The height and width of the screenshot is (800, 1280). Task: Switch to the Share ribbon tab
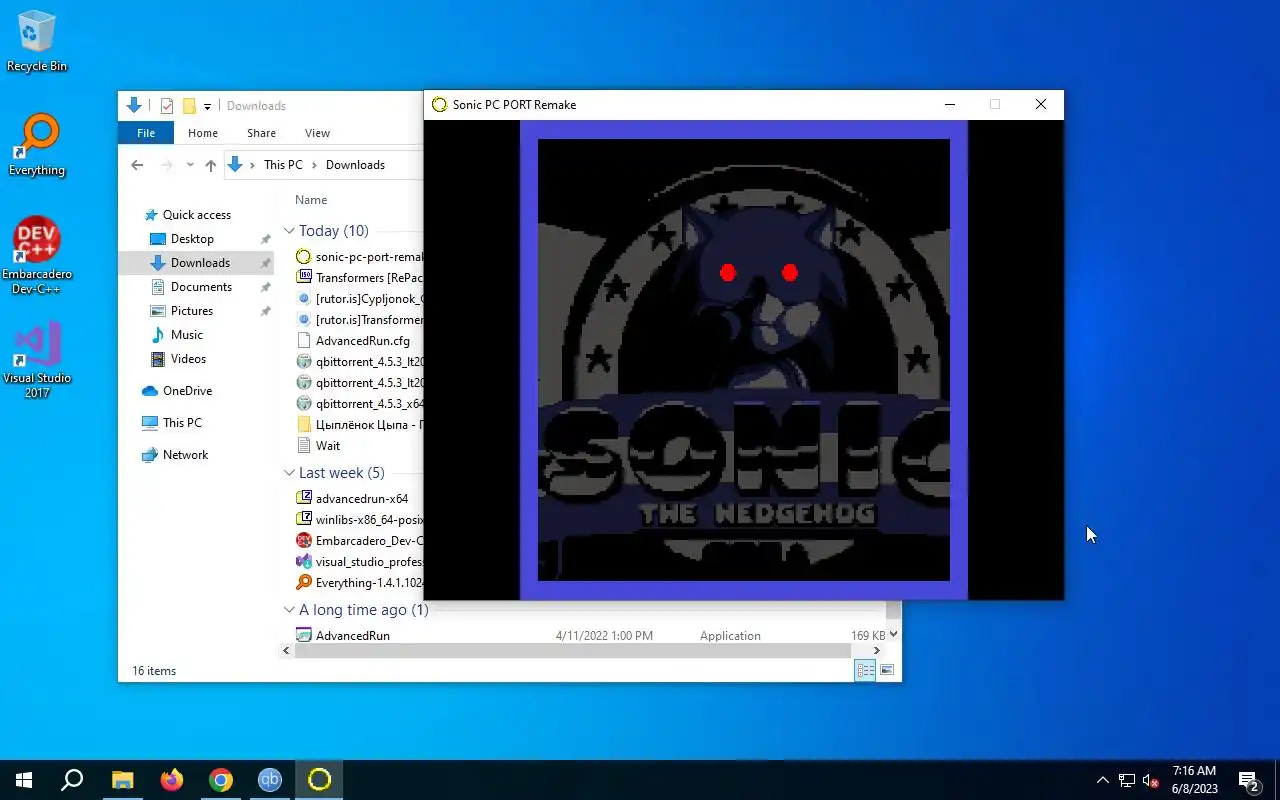[261, 133]
